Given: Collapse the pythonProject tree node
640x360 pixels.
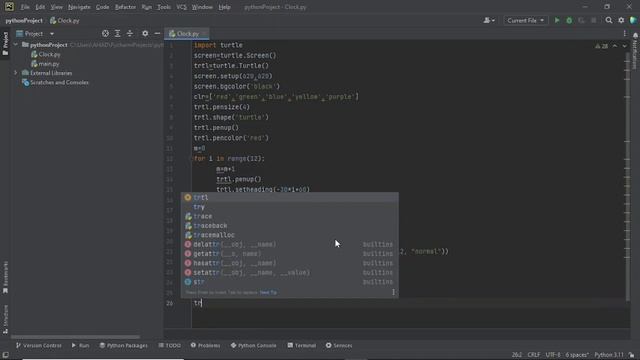Looking at the screenshot, I should (x=16, y=45).
